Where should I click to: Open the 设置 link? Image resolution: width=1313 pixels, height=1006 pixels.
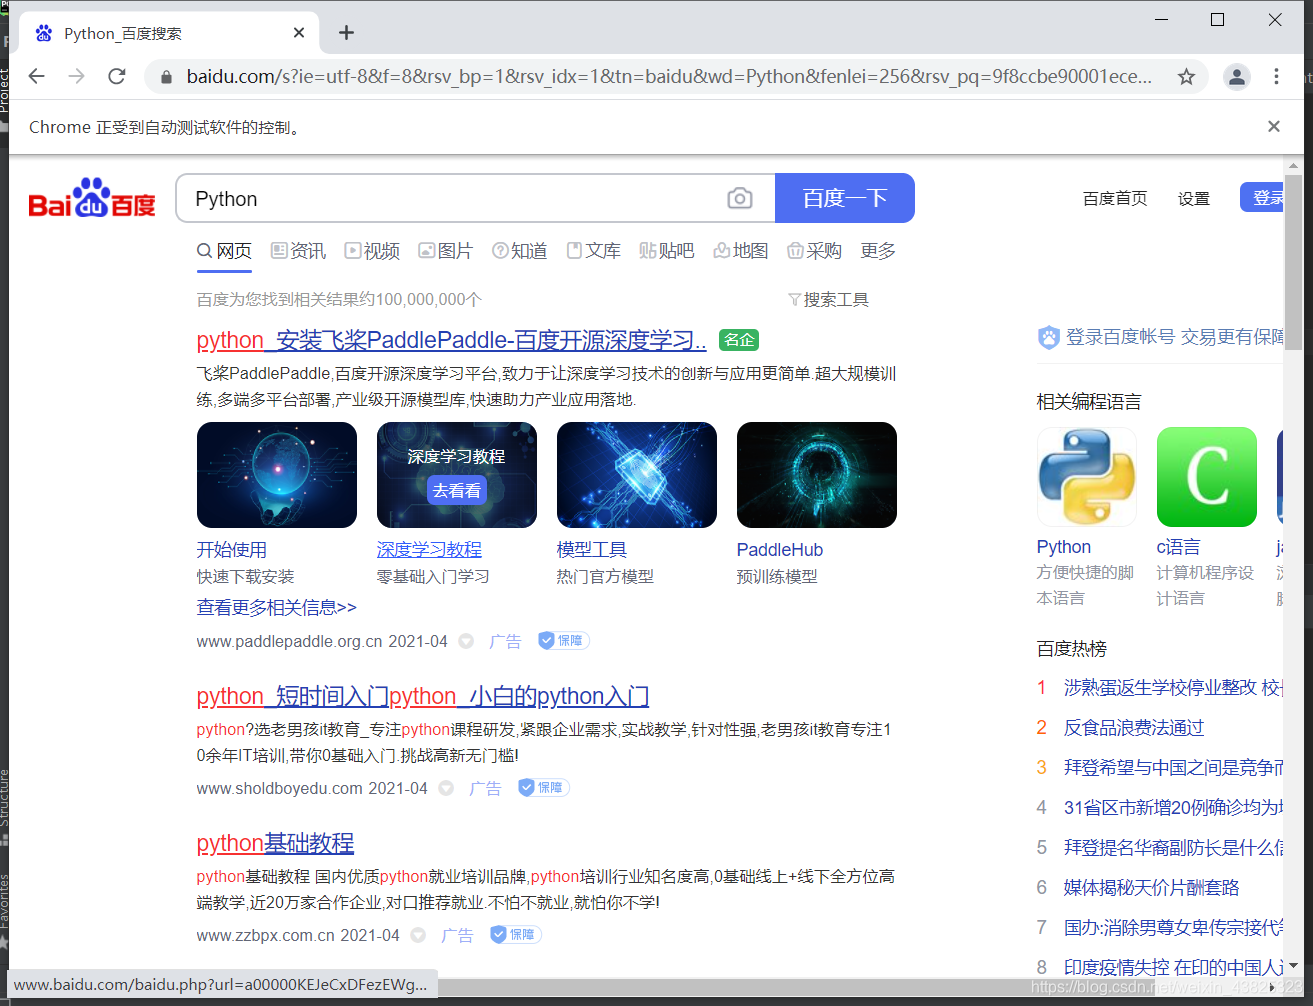(1193, 199)
